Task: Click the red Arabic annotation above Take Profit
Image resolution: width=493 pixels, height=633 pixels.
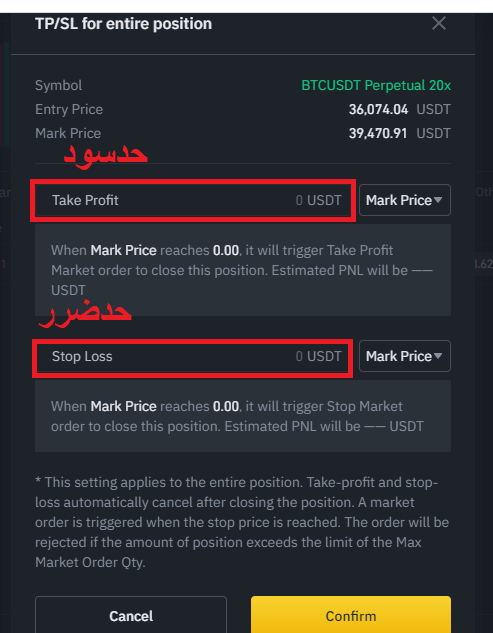Action: pos(105,155)
